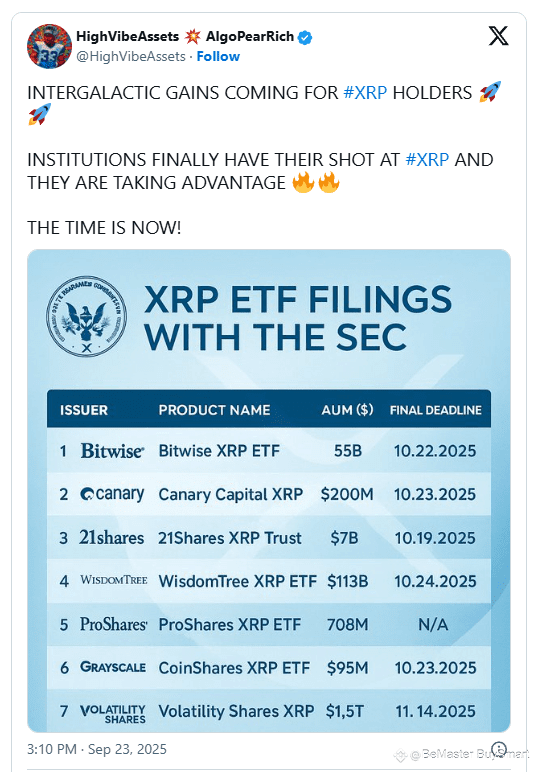The height and width of the screenshot is (772, 537).
Task: Click the rocket emoji after HOLDERS
Action: [490, 92]
